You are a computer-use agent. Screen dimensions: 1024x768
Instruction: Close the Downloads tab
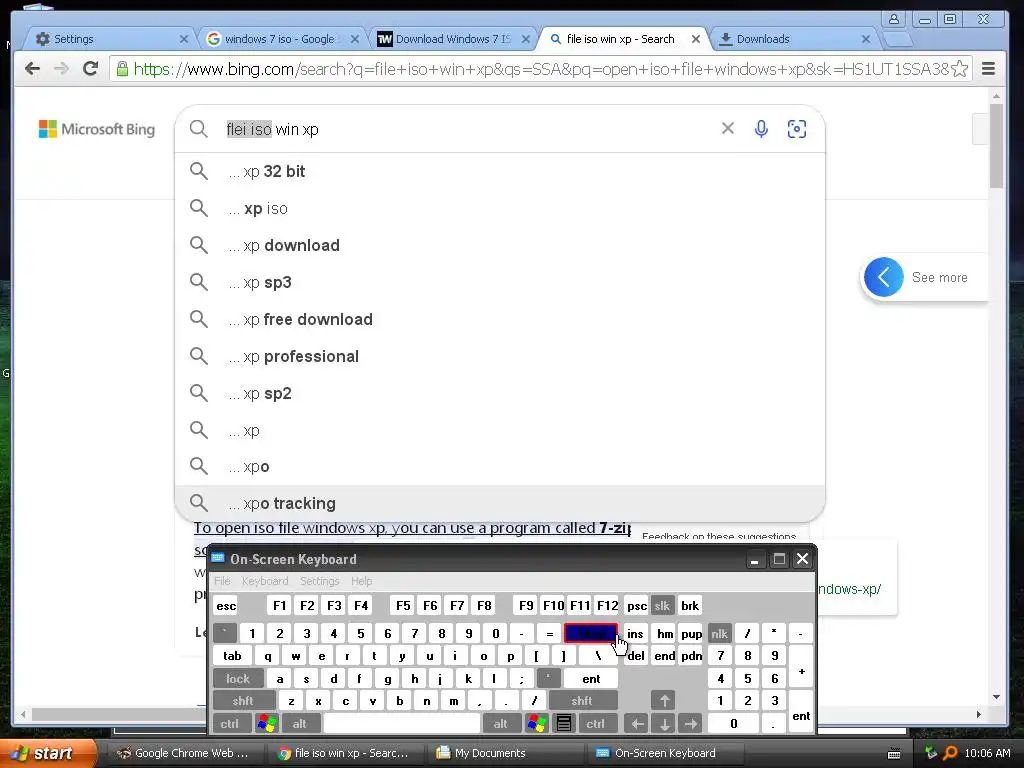pyautogui.click(x=866, y=39)
